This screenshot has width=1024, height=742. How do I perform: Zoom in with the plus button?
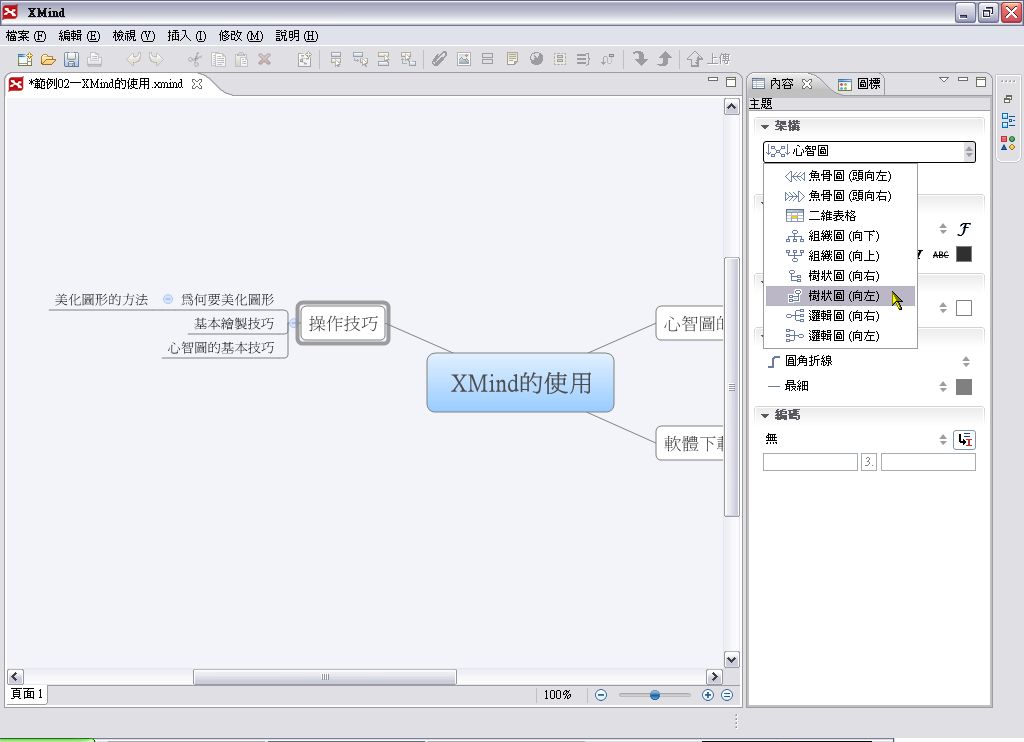707,695
